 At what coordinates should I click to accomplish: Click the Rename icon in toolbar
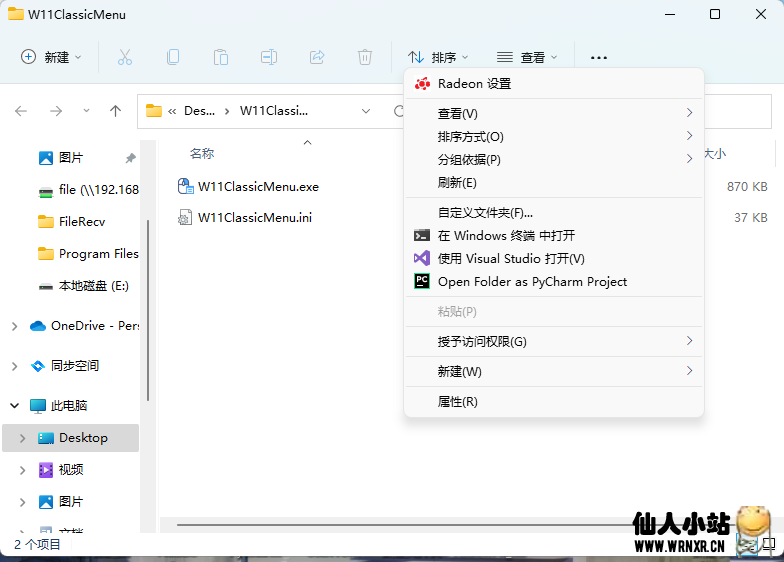268,58
